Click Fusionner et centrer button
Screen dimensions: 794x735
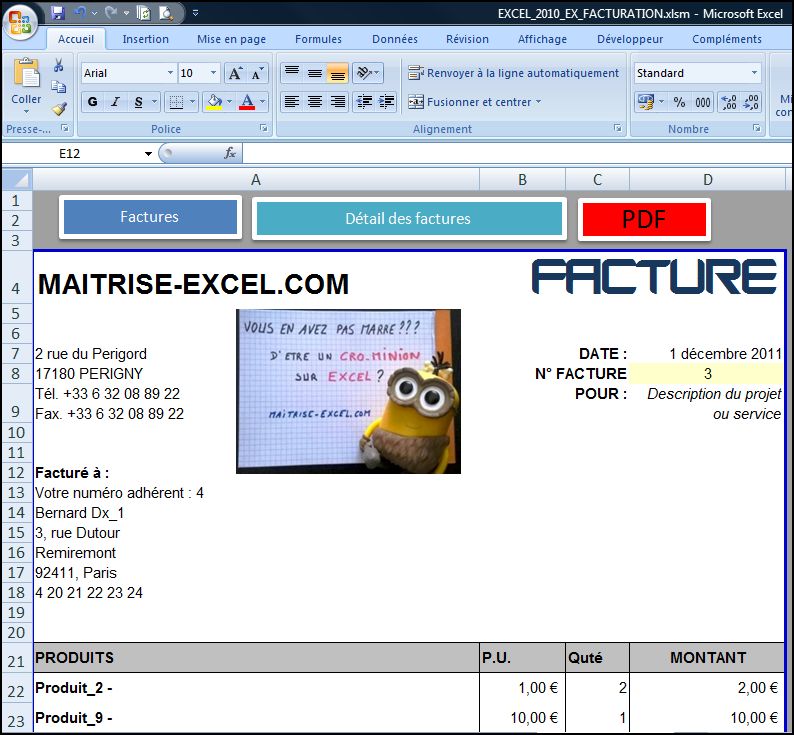(470, 102)
